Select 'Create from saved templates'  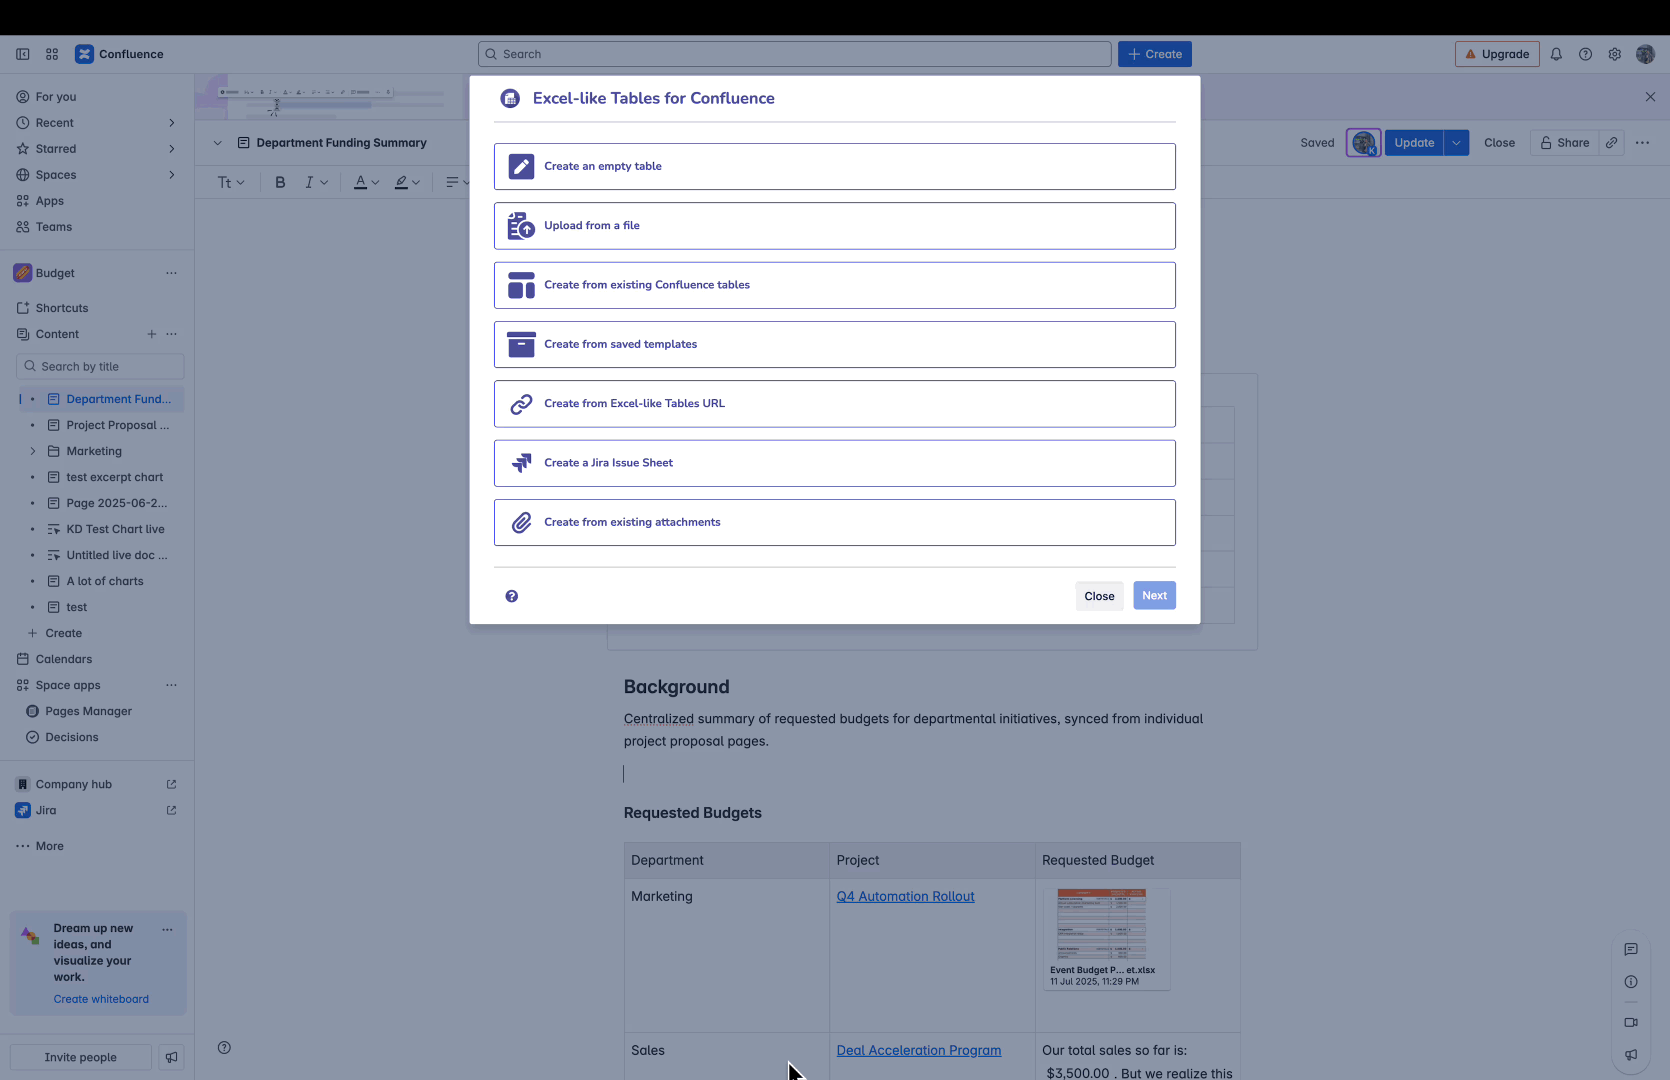[834, 344]
